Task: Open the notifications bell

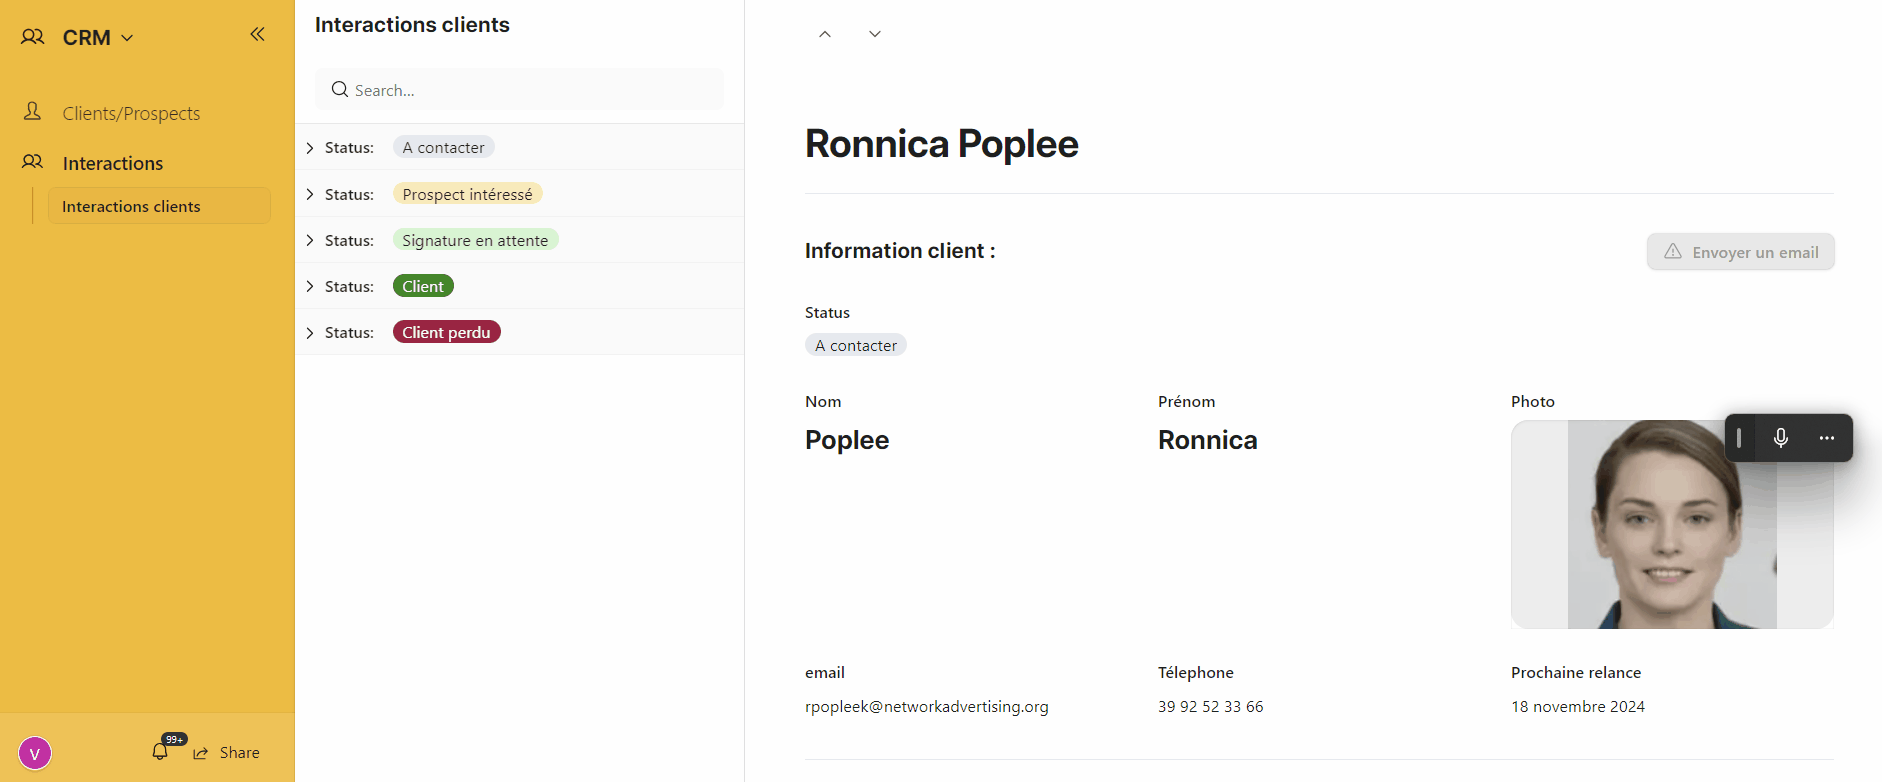Action: tap(160, 751)
